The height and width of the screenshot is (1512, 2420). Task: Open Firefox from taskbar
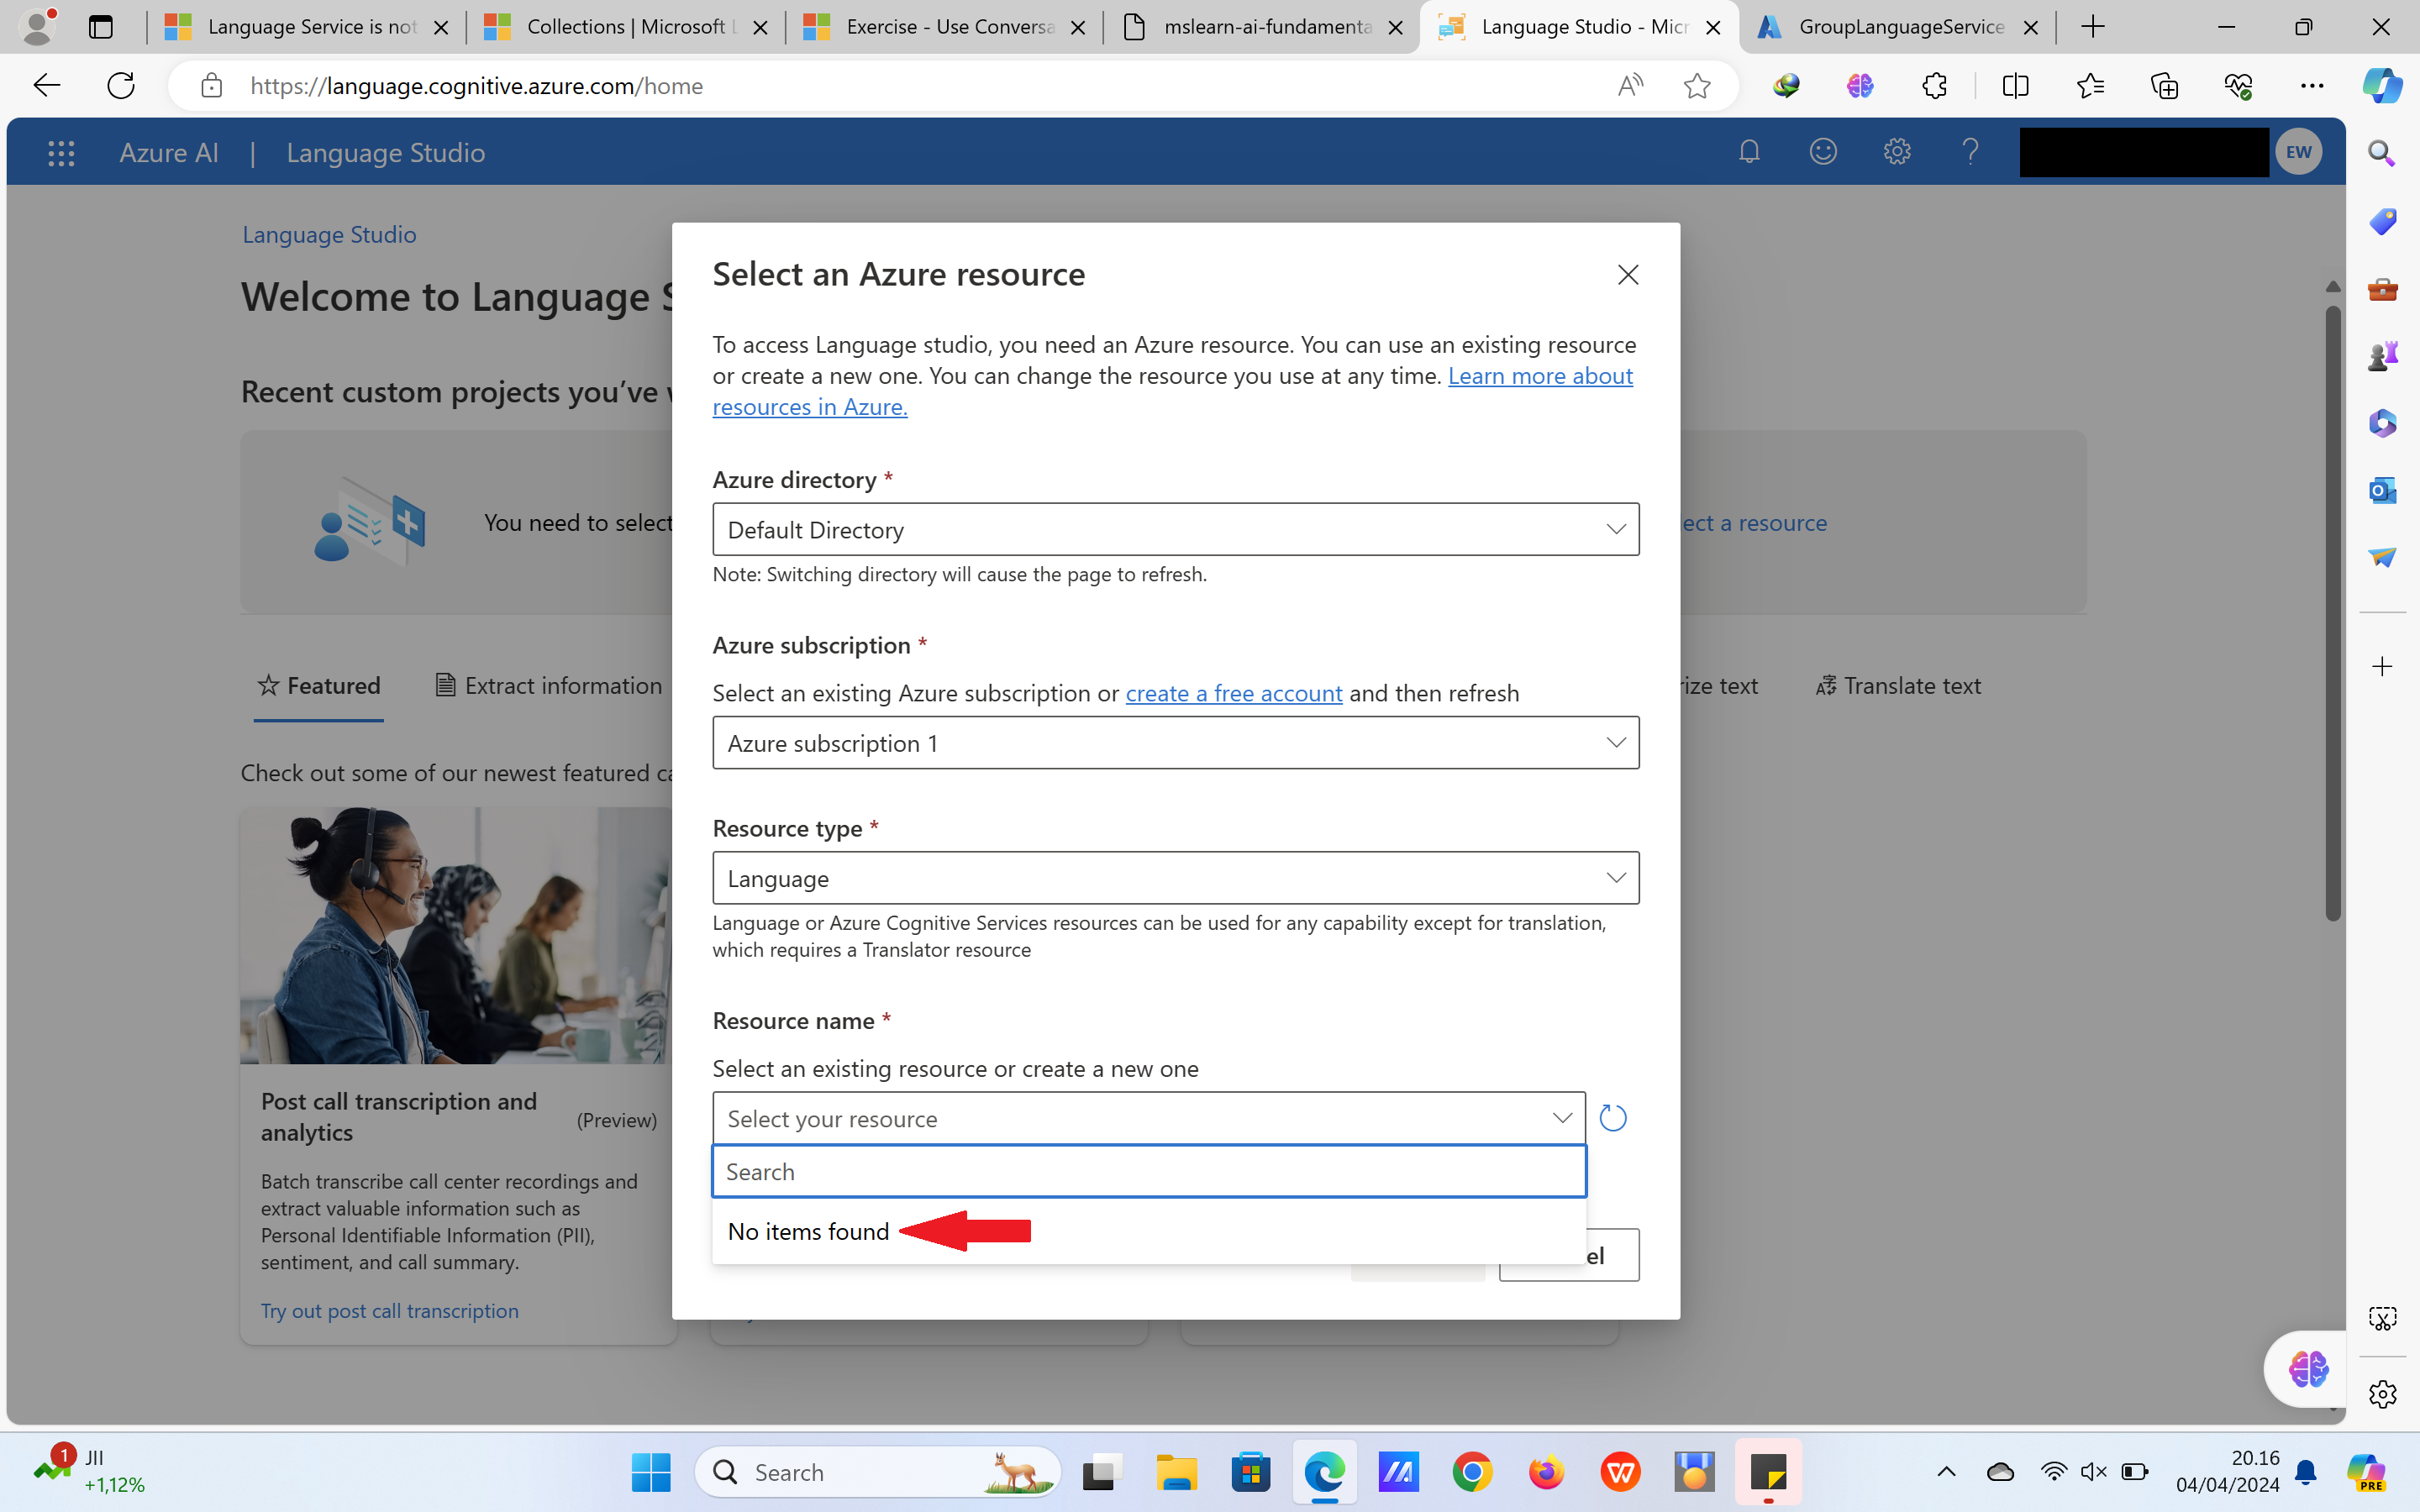(x=1546, y=1472)
